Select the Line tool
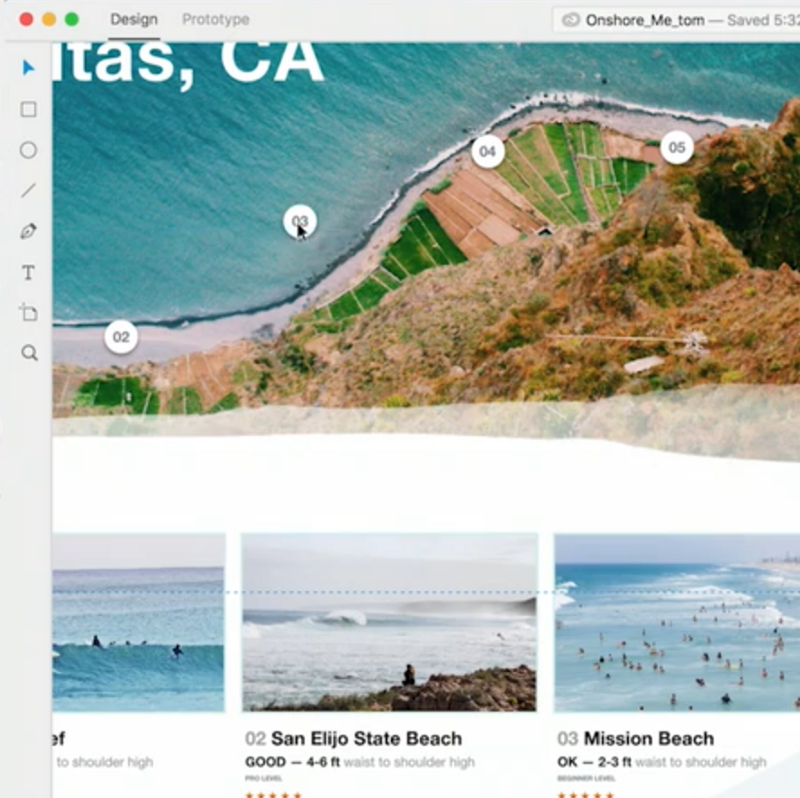 tap(29, 190)
